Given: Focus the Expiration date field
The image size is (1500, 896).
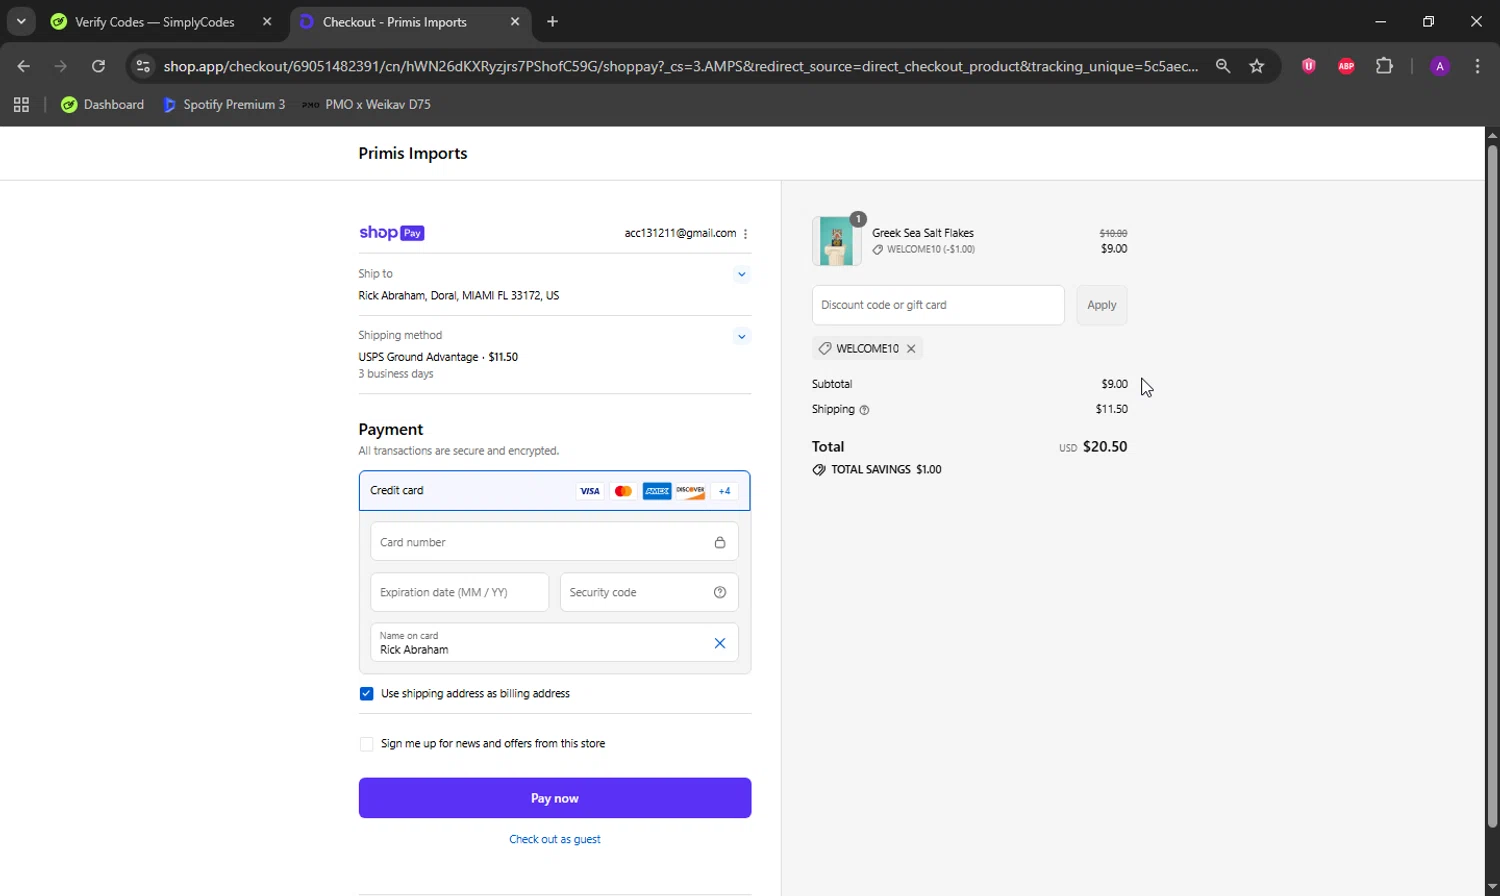Looking at the screenshot, I should point(460,592).
